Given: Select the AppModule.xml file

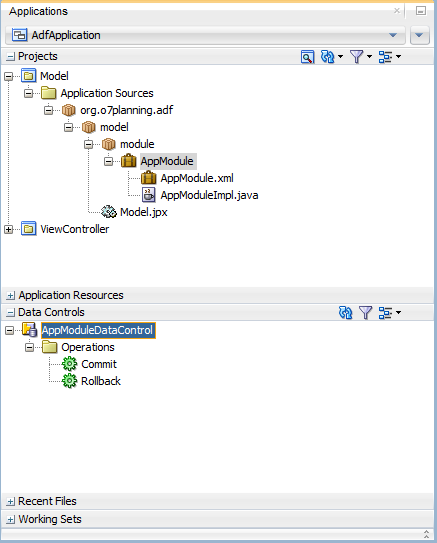Looking at the screenshot, I should (197, 178).
